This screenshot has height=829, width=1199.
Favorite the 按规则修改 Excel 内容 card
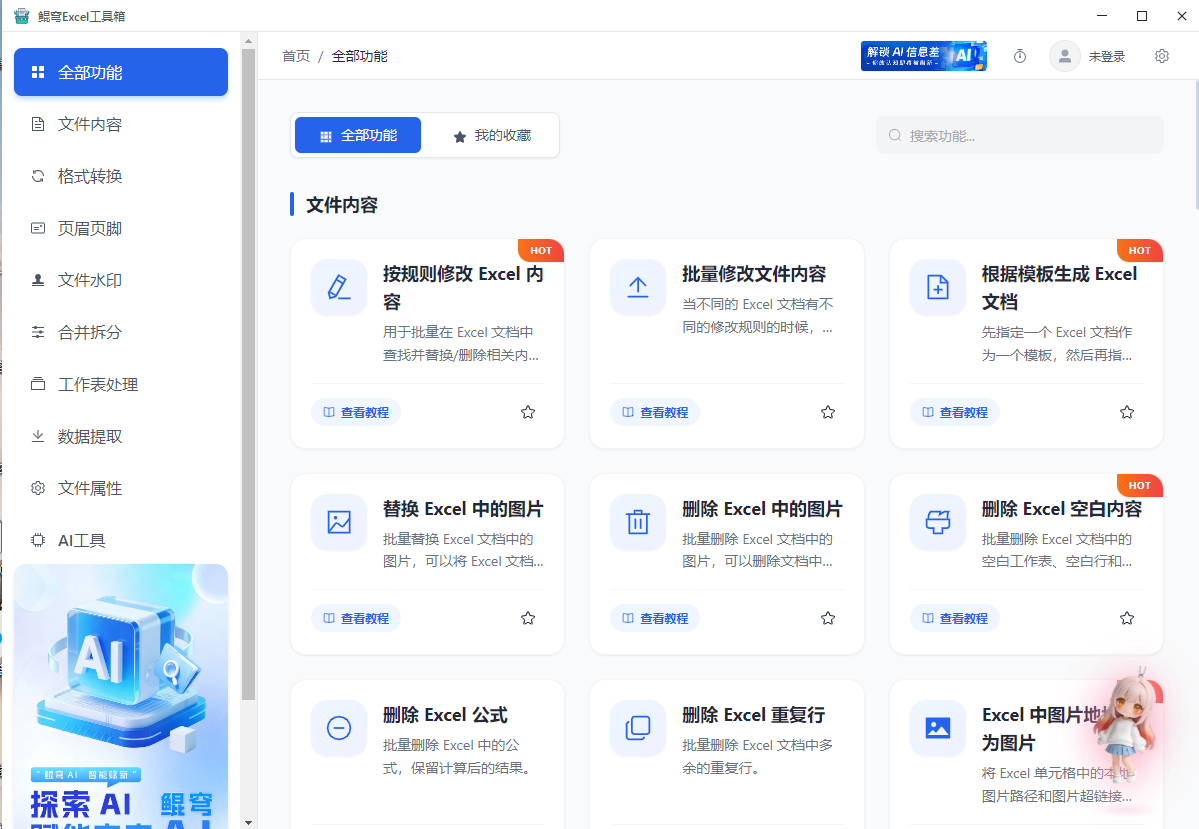point(527,411)
